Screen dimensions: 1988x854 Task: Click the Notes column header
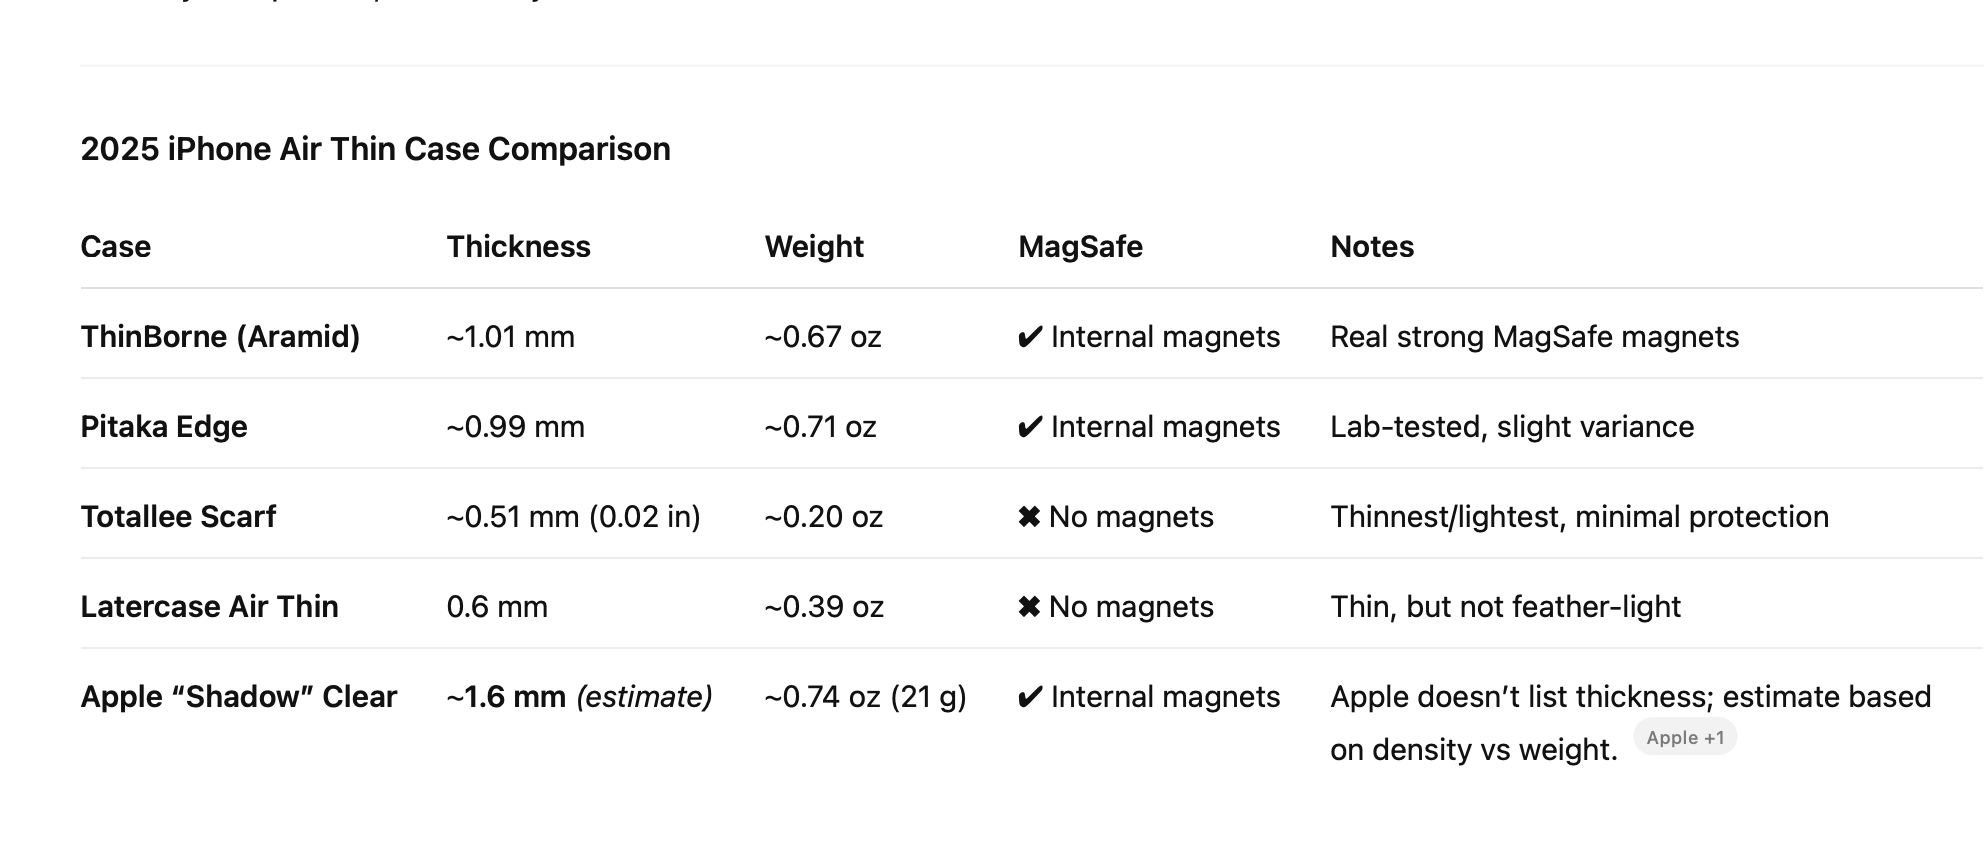tap(1372, 247)
